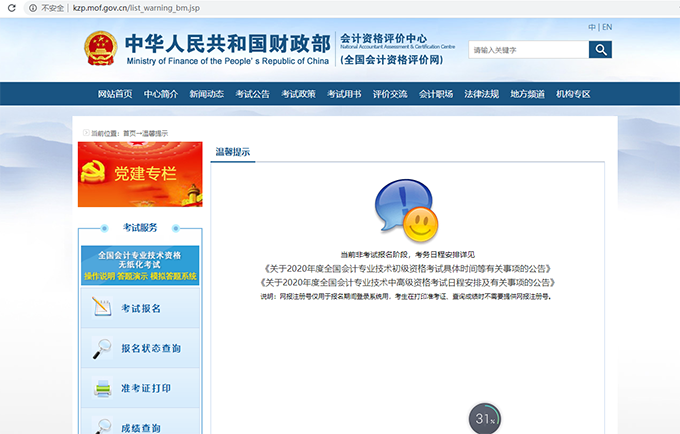Open the 初级资格考试 2020 announcement link
The height and width of the screenshot is (434, 680).
(405, 269)
